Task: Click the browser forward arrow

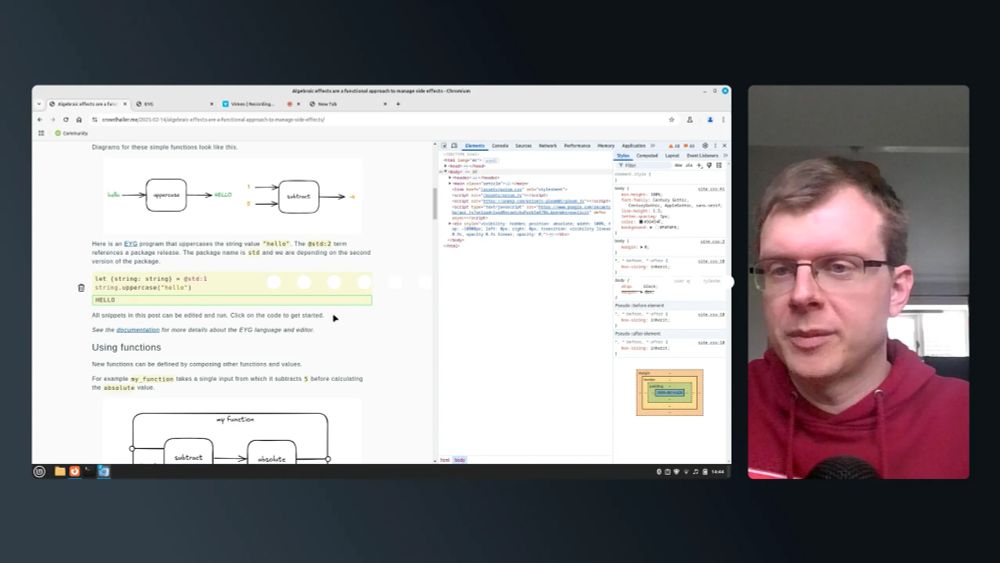Action: (53, 120)
